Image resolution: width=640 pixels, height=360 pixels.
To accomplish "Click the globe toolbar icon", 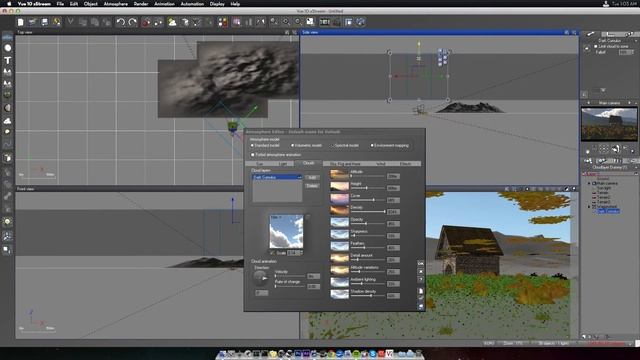I will point(360,22).
